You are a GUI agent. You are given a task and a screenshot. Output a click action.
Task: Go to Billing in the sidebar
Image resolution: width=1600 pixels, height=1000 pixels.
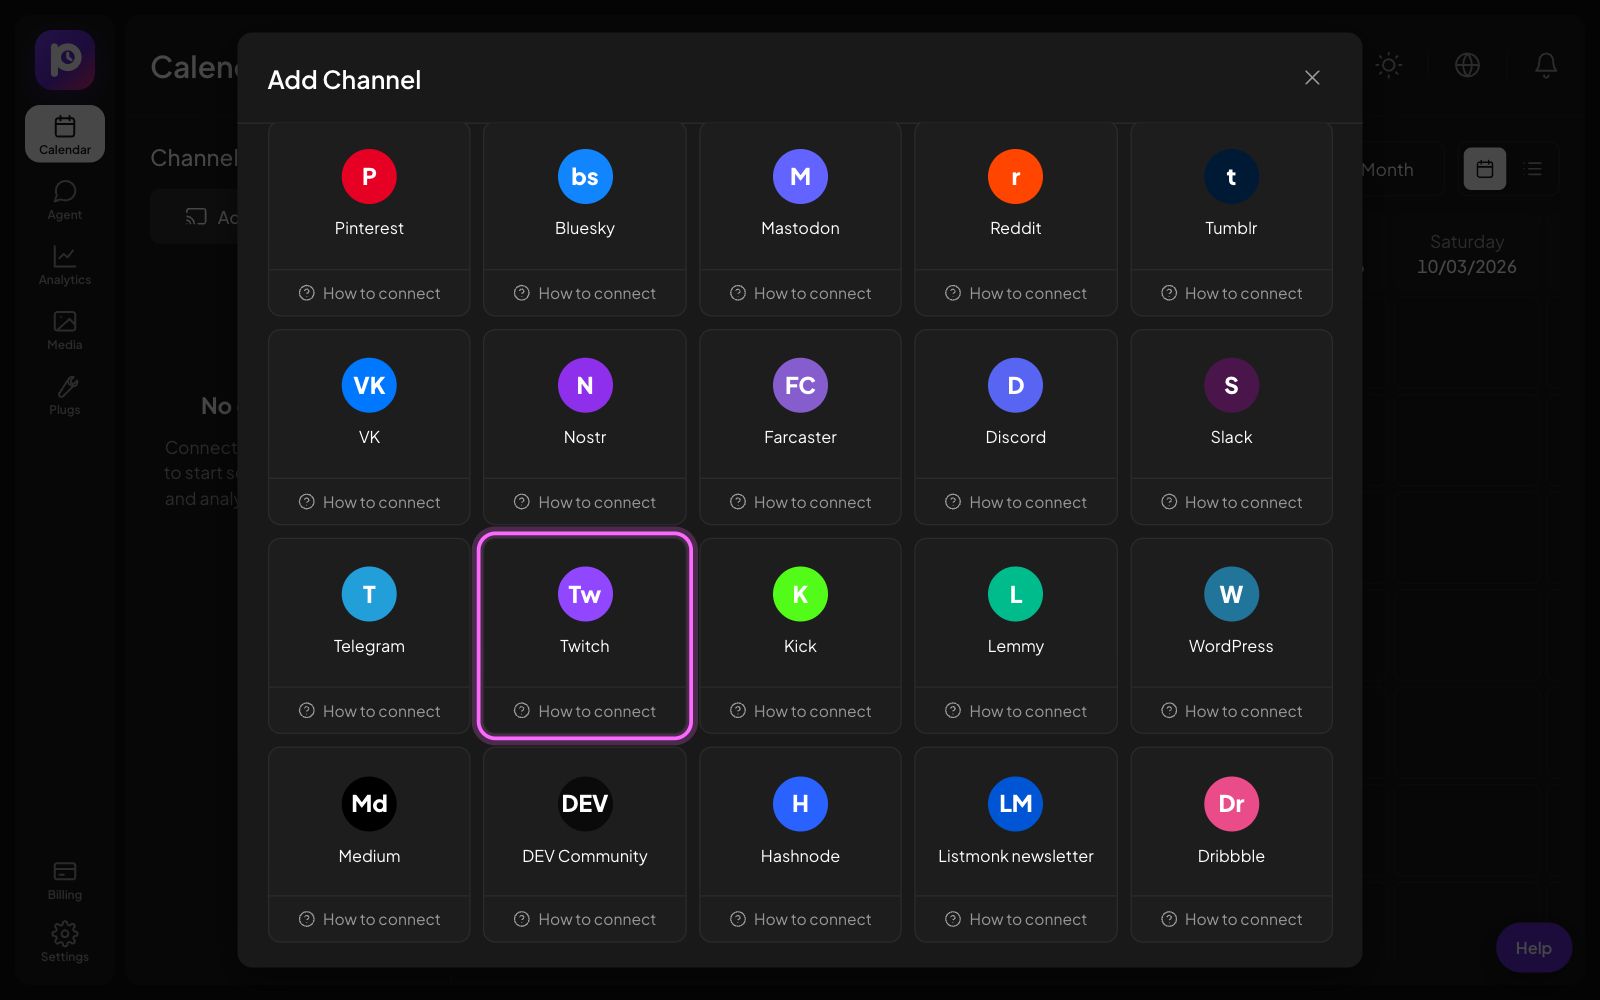65,880
